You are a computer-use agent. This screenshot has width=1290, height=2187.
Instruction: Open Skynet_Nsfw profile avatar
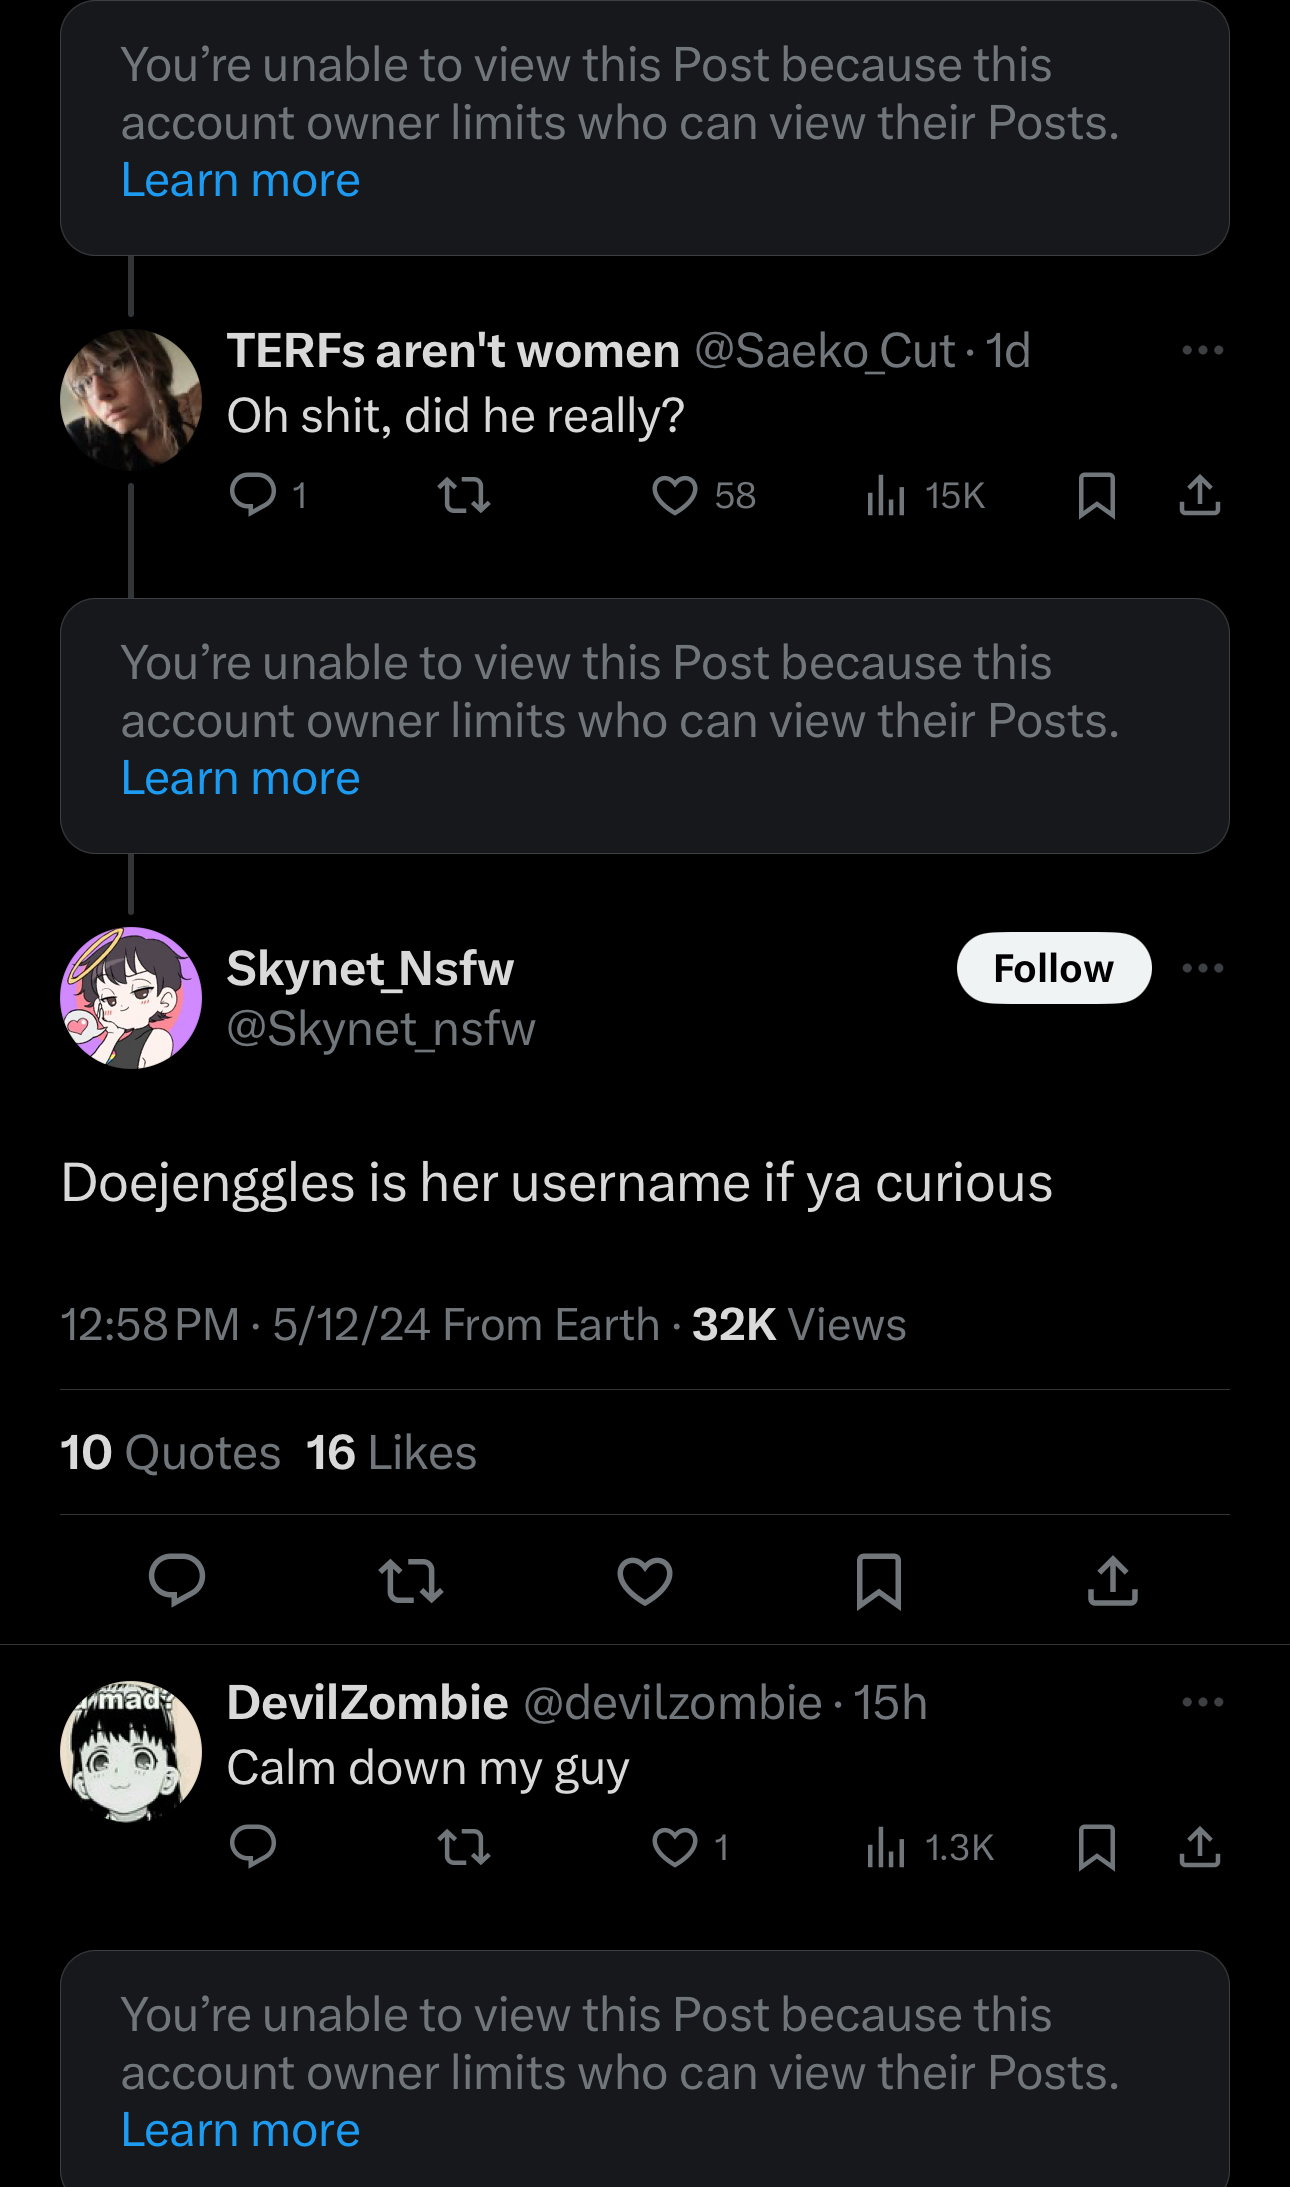[131, 997]
